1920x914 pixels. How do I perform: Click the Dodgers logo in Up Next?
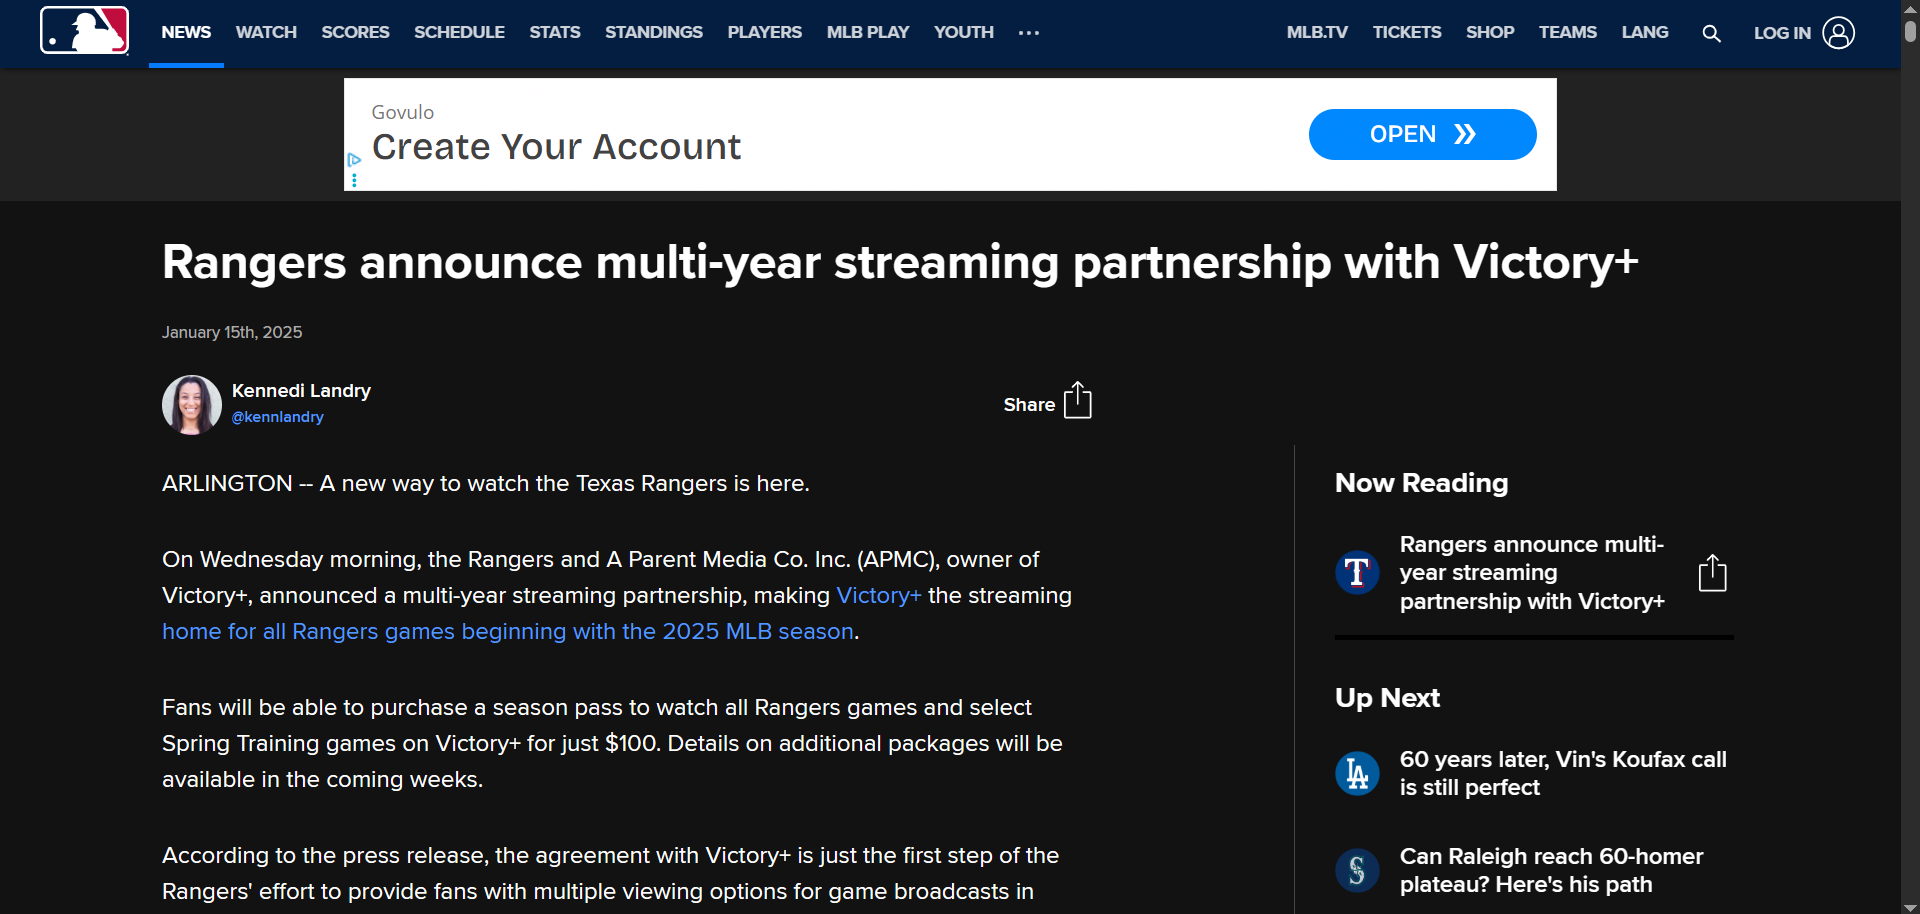tap(1357, 773)
